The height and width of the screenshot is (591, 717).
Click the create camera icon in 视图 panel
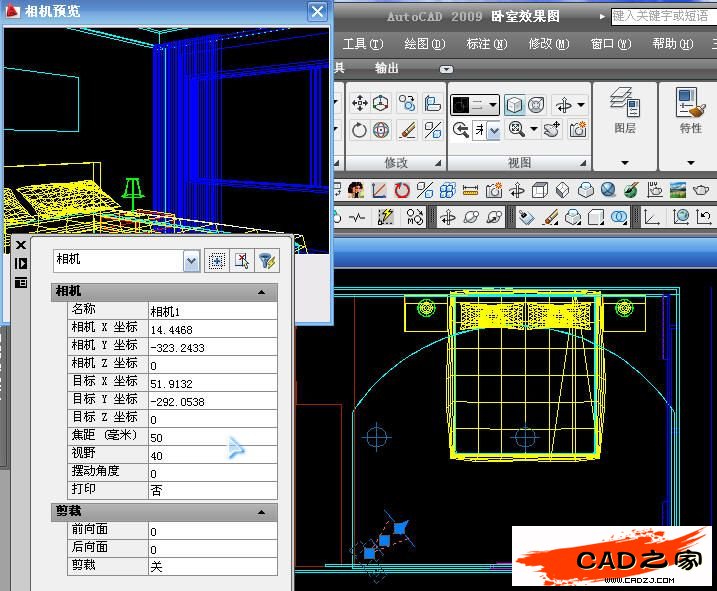pyautogui.click(x=577, y=130)
